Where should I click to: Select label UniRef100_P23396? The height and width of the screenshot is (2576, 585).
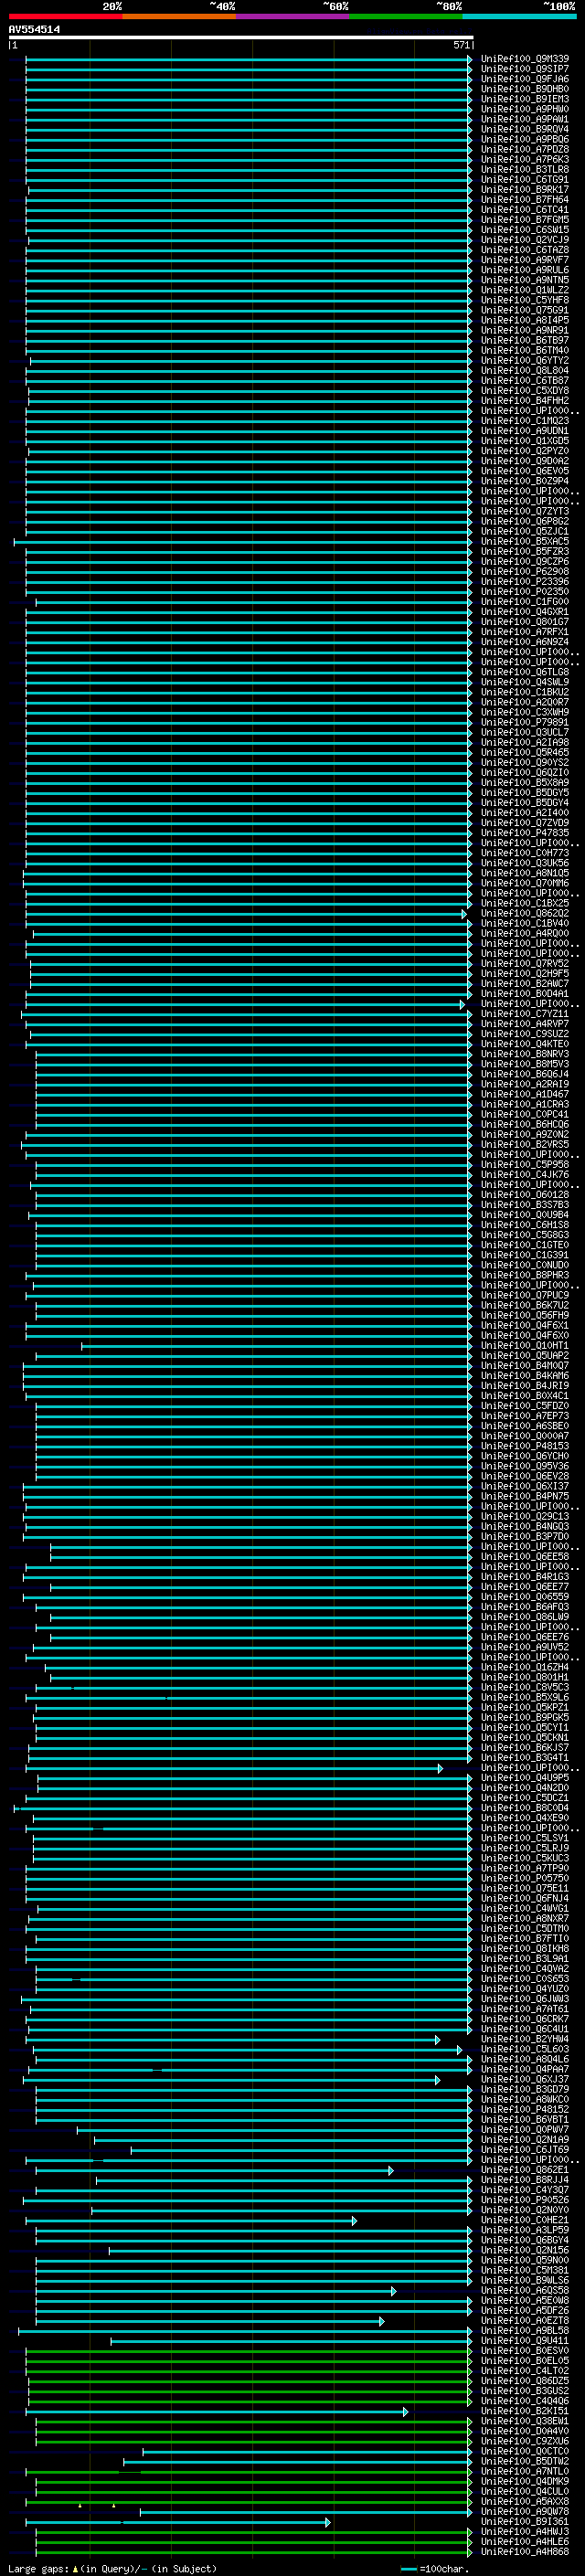coord(525,581)
